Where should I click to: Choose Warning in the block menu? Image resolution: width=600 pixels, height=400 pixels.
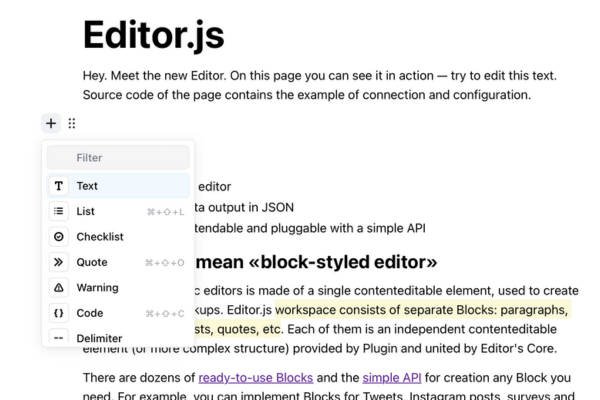click(x=118, y=287)
